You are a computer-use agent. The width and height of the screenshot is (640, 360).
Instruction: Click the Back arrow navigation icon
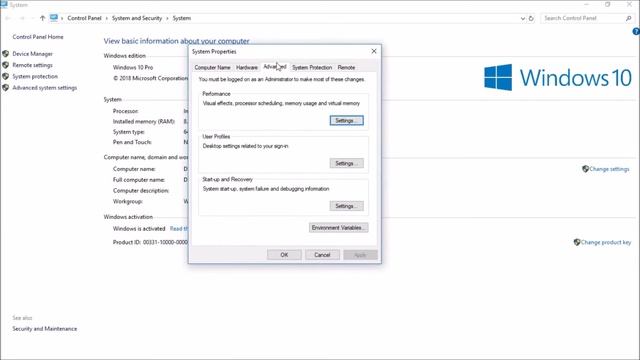(x=8, y=18)
